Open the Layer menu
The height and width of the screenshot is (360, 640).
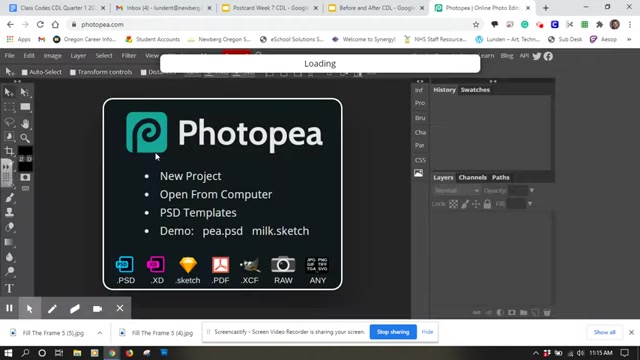coord(78,56)
